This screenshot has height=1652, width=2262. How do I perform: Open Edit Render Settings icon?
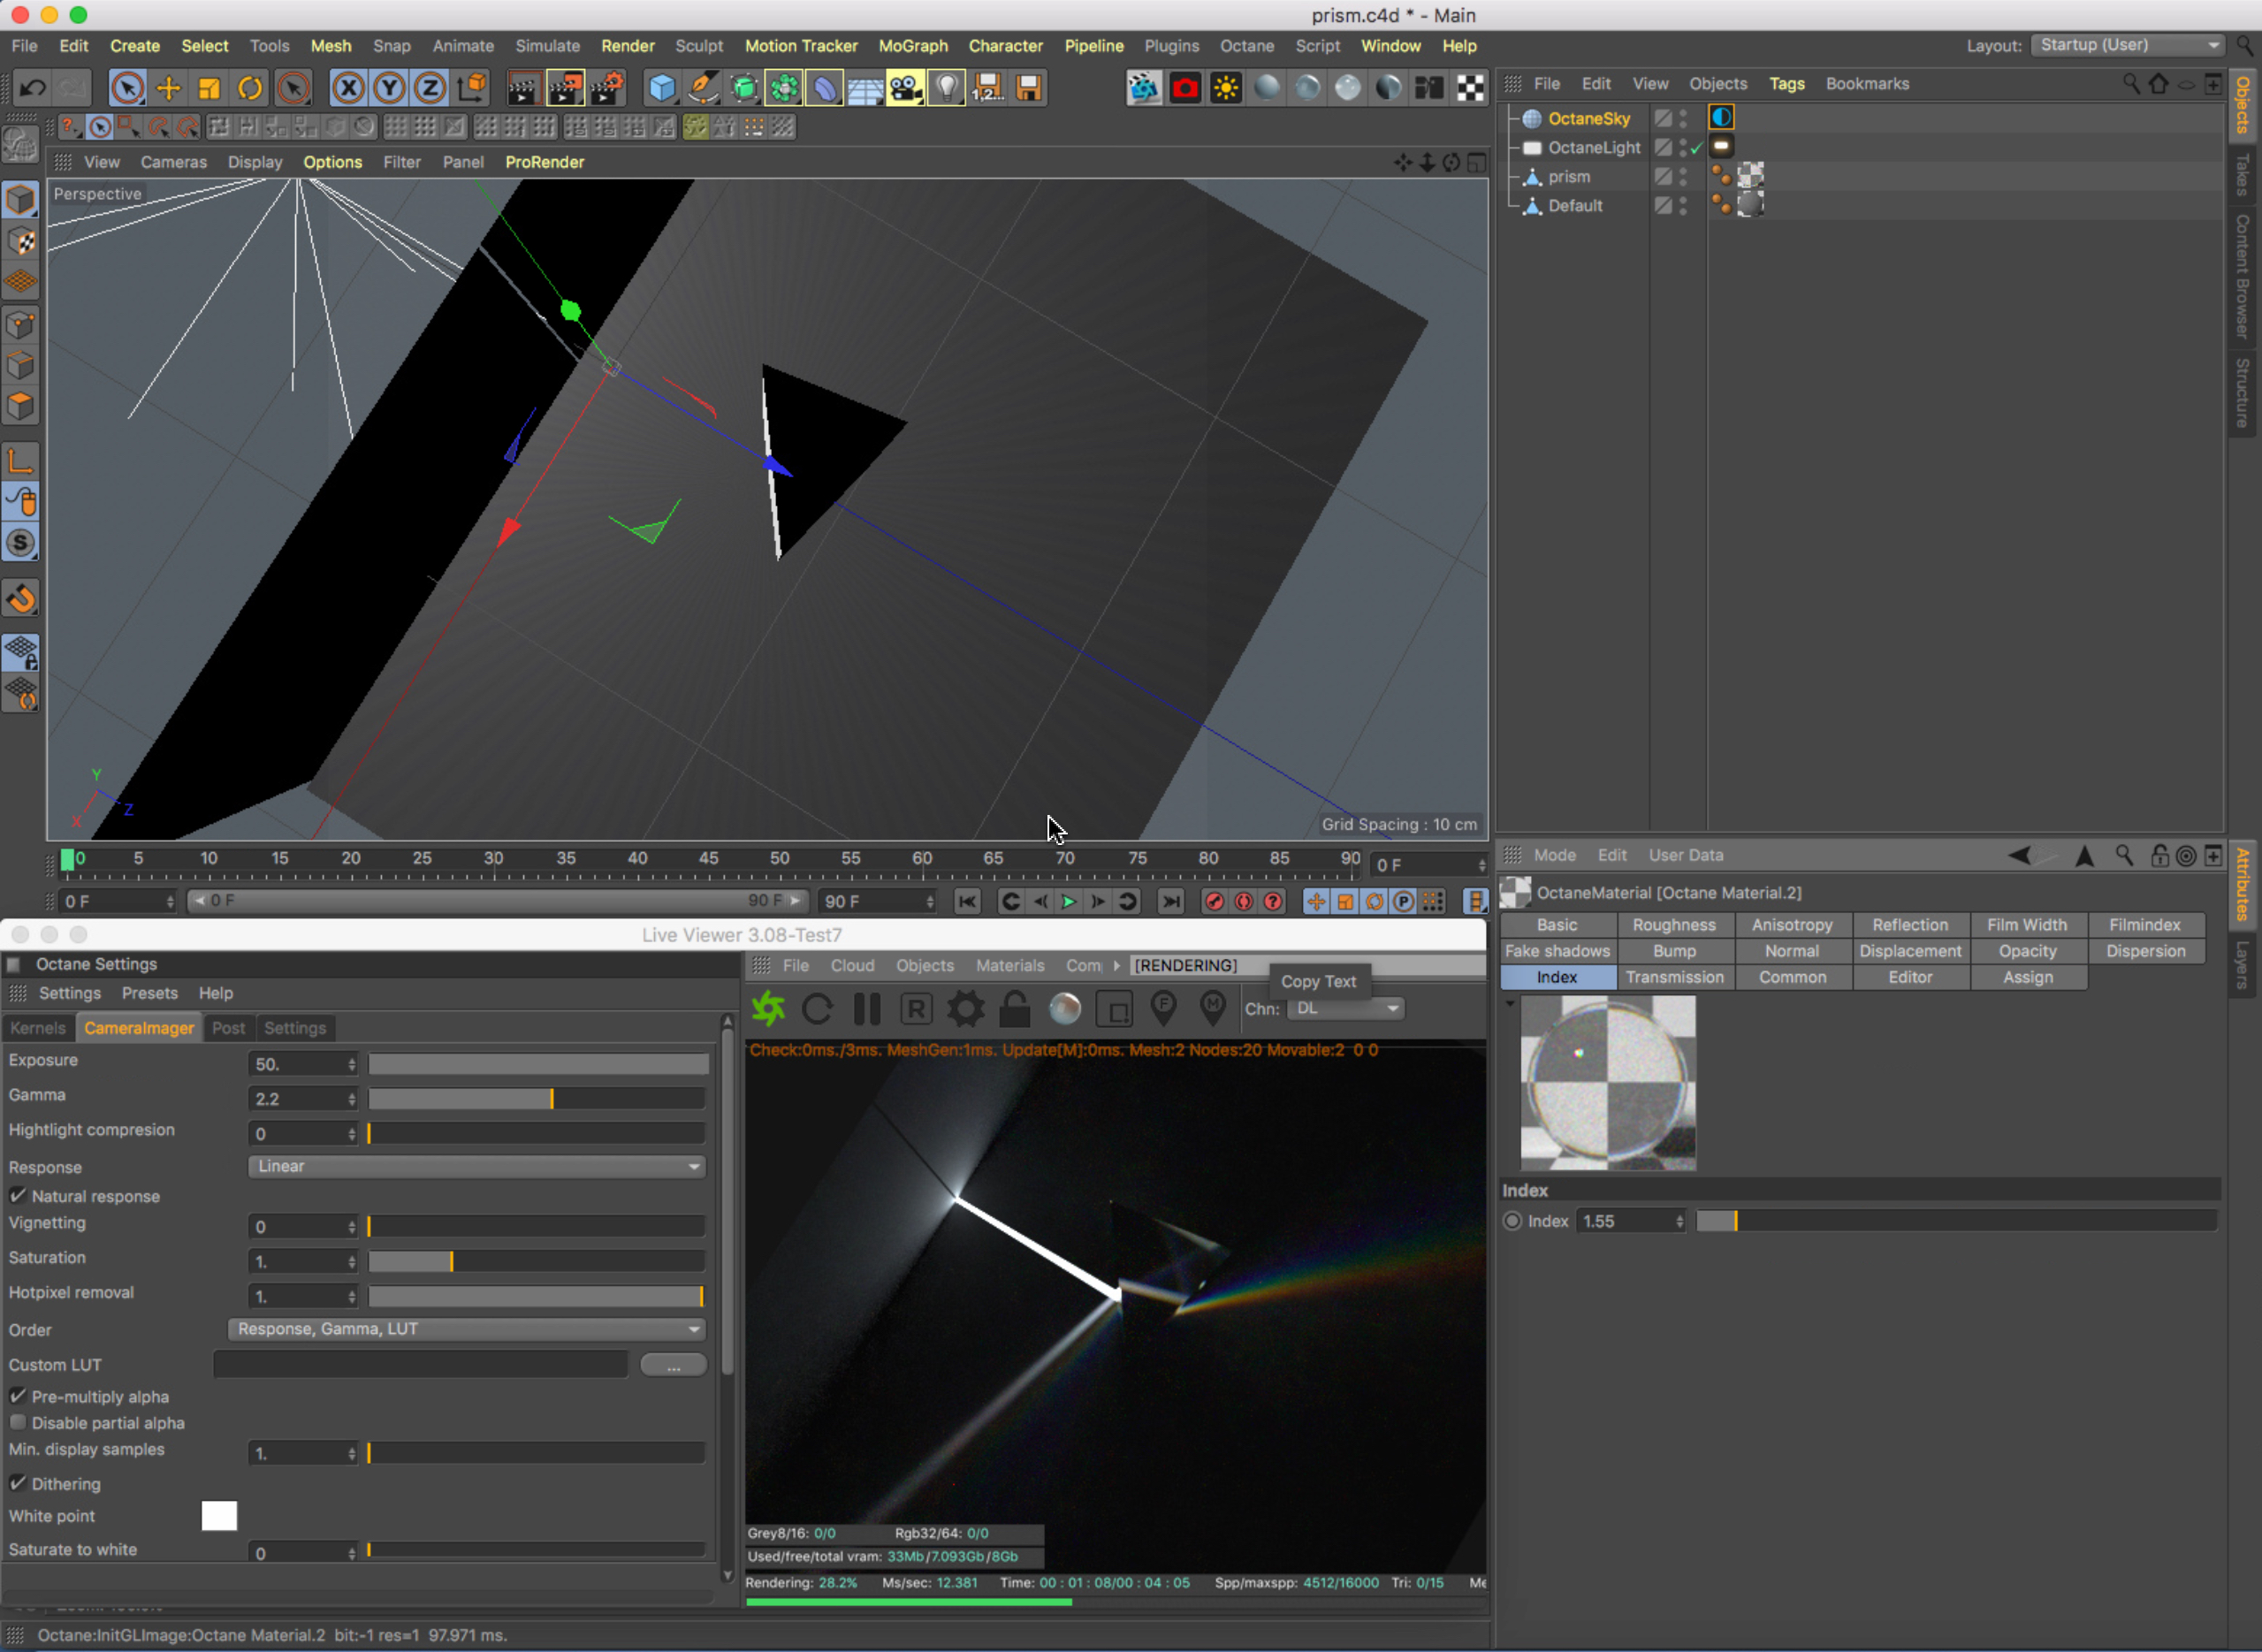coord(606,88)
